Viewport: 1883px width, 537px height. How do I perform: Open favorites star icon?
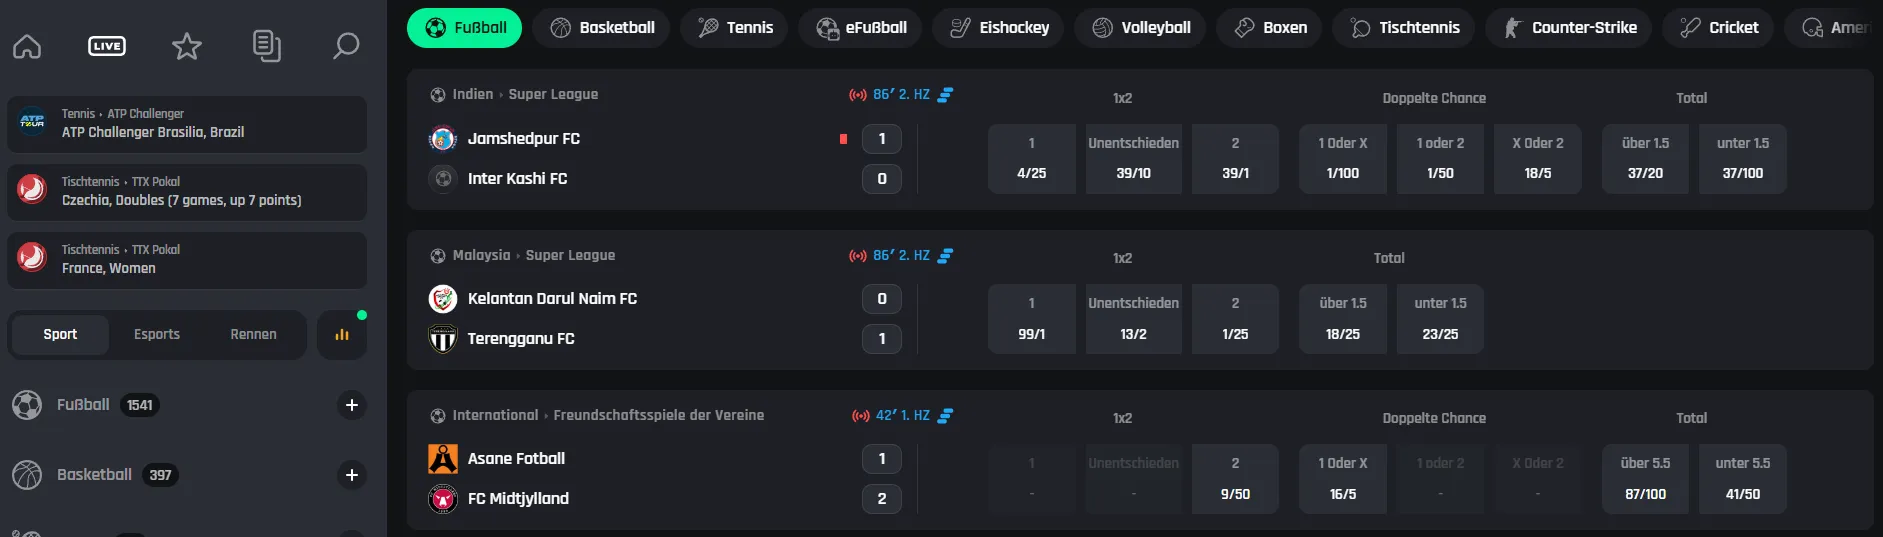(x=187, y=46)
